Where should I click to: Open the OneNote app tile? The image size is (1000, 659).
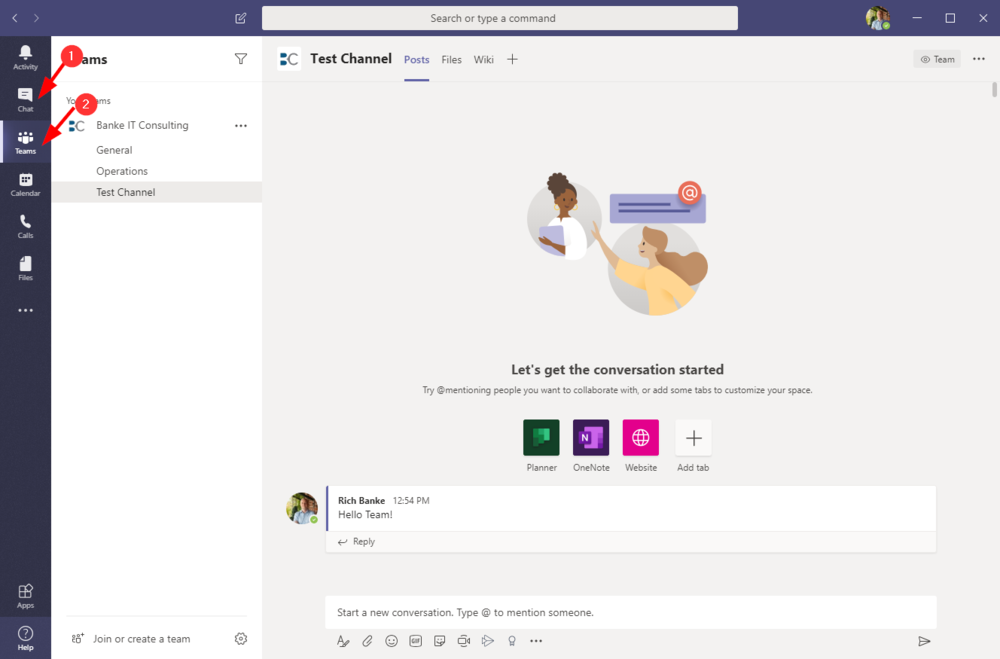pos(591,438)
